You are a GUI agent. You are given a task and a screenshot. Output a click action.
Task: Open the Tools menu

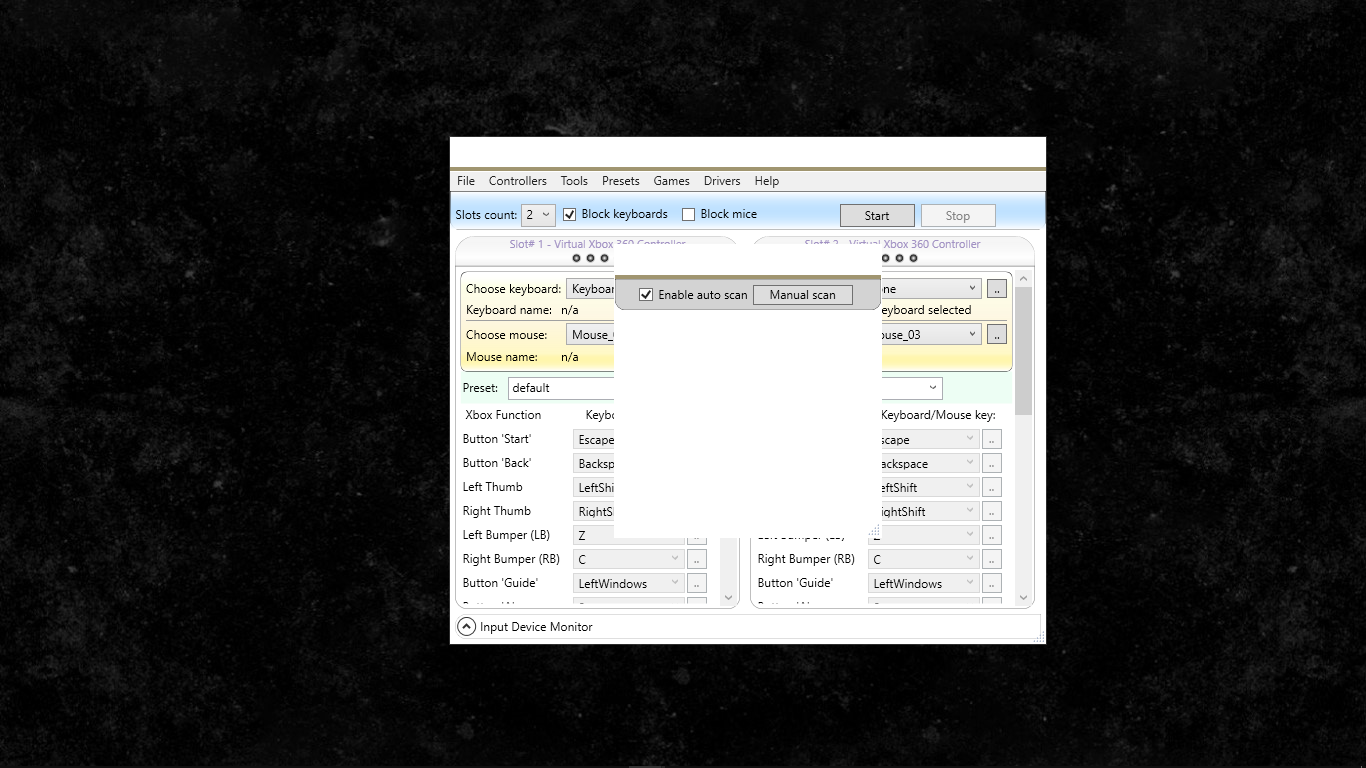coord(573,181)
